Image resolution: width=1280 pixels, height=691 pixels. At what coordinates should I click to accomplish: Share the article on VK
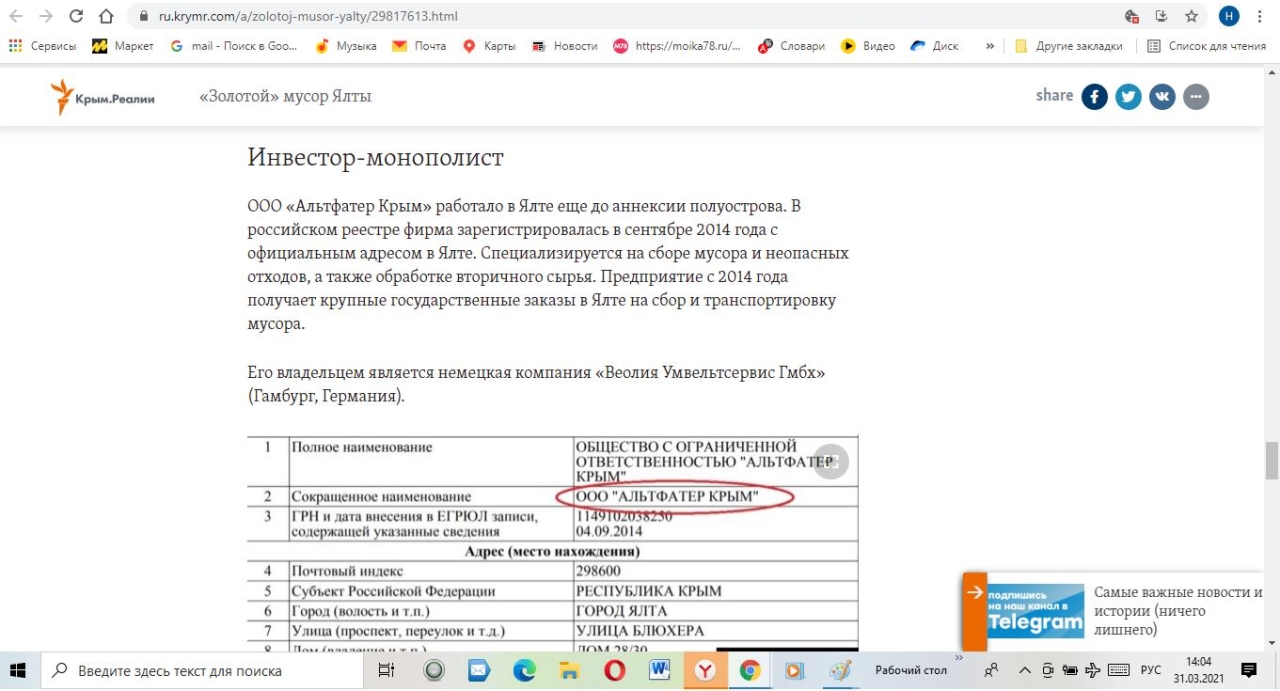[x=1162, y=96]
